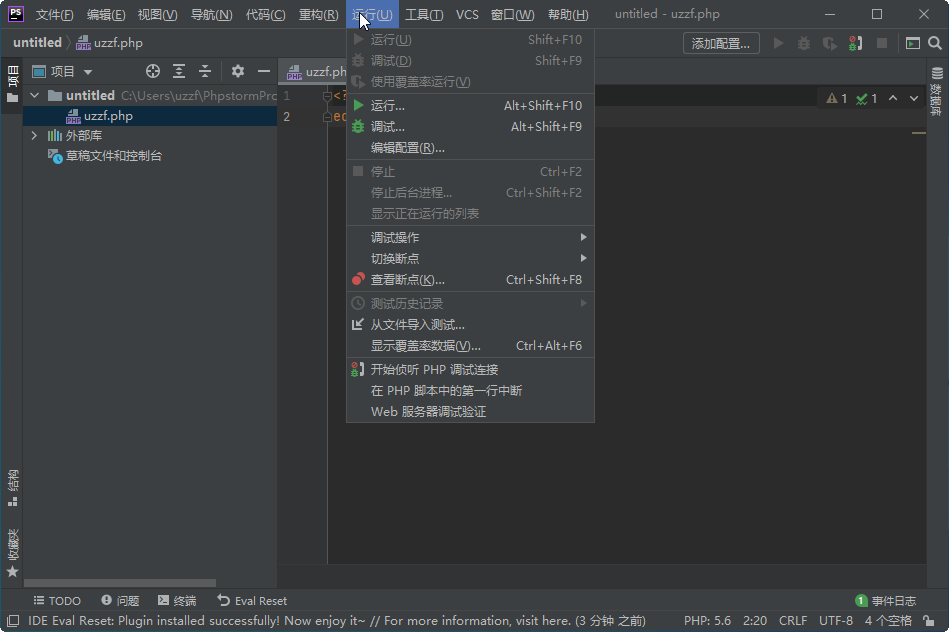Open the Tools menu
Screen dimensions: 949x632
coord(424,15)
